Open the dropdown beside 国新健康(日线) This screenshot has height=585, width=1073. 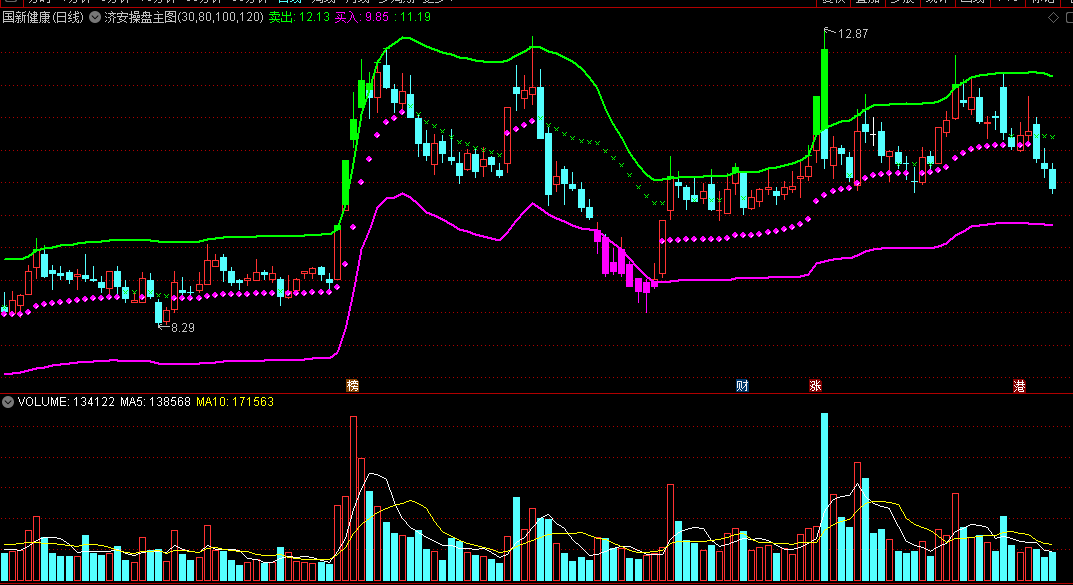(x=95, y=17)
